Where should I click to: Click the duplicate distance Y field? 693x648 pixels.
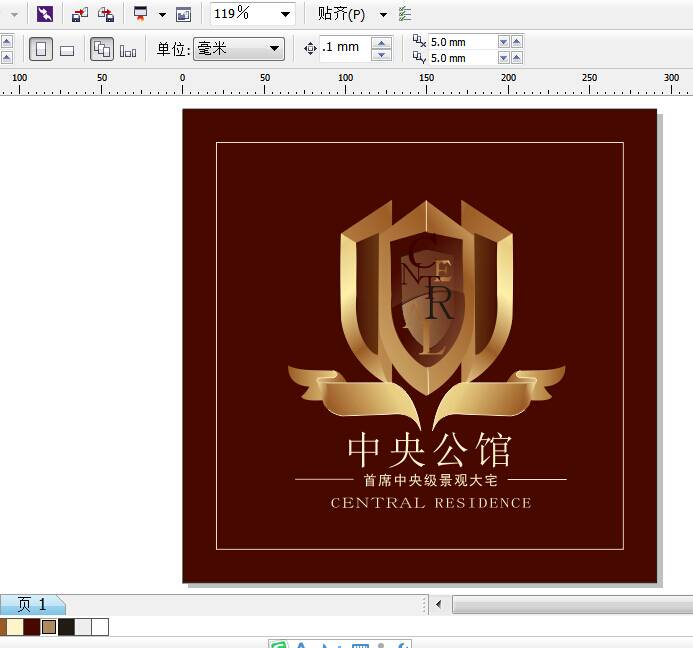click(x=462, y=58)
